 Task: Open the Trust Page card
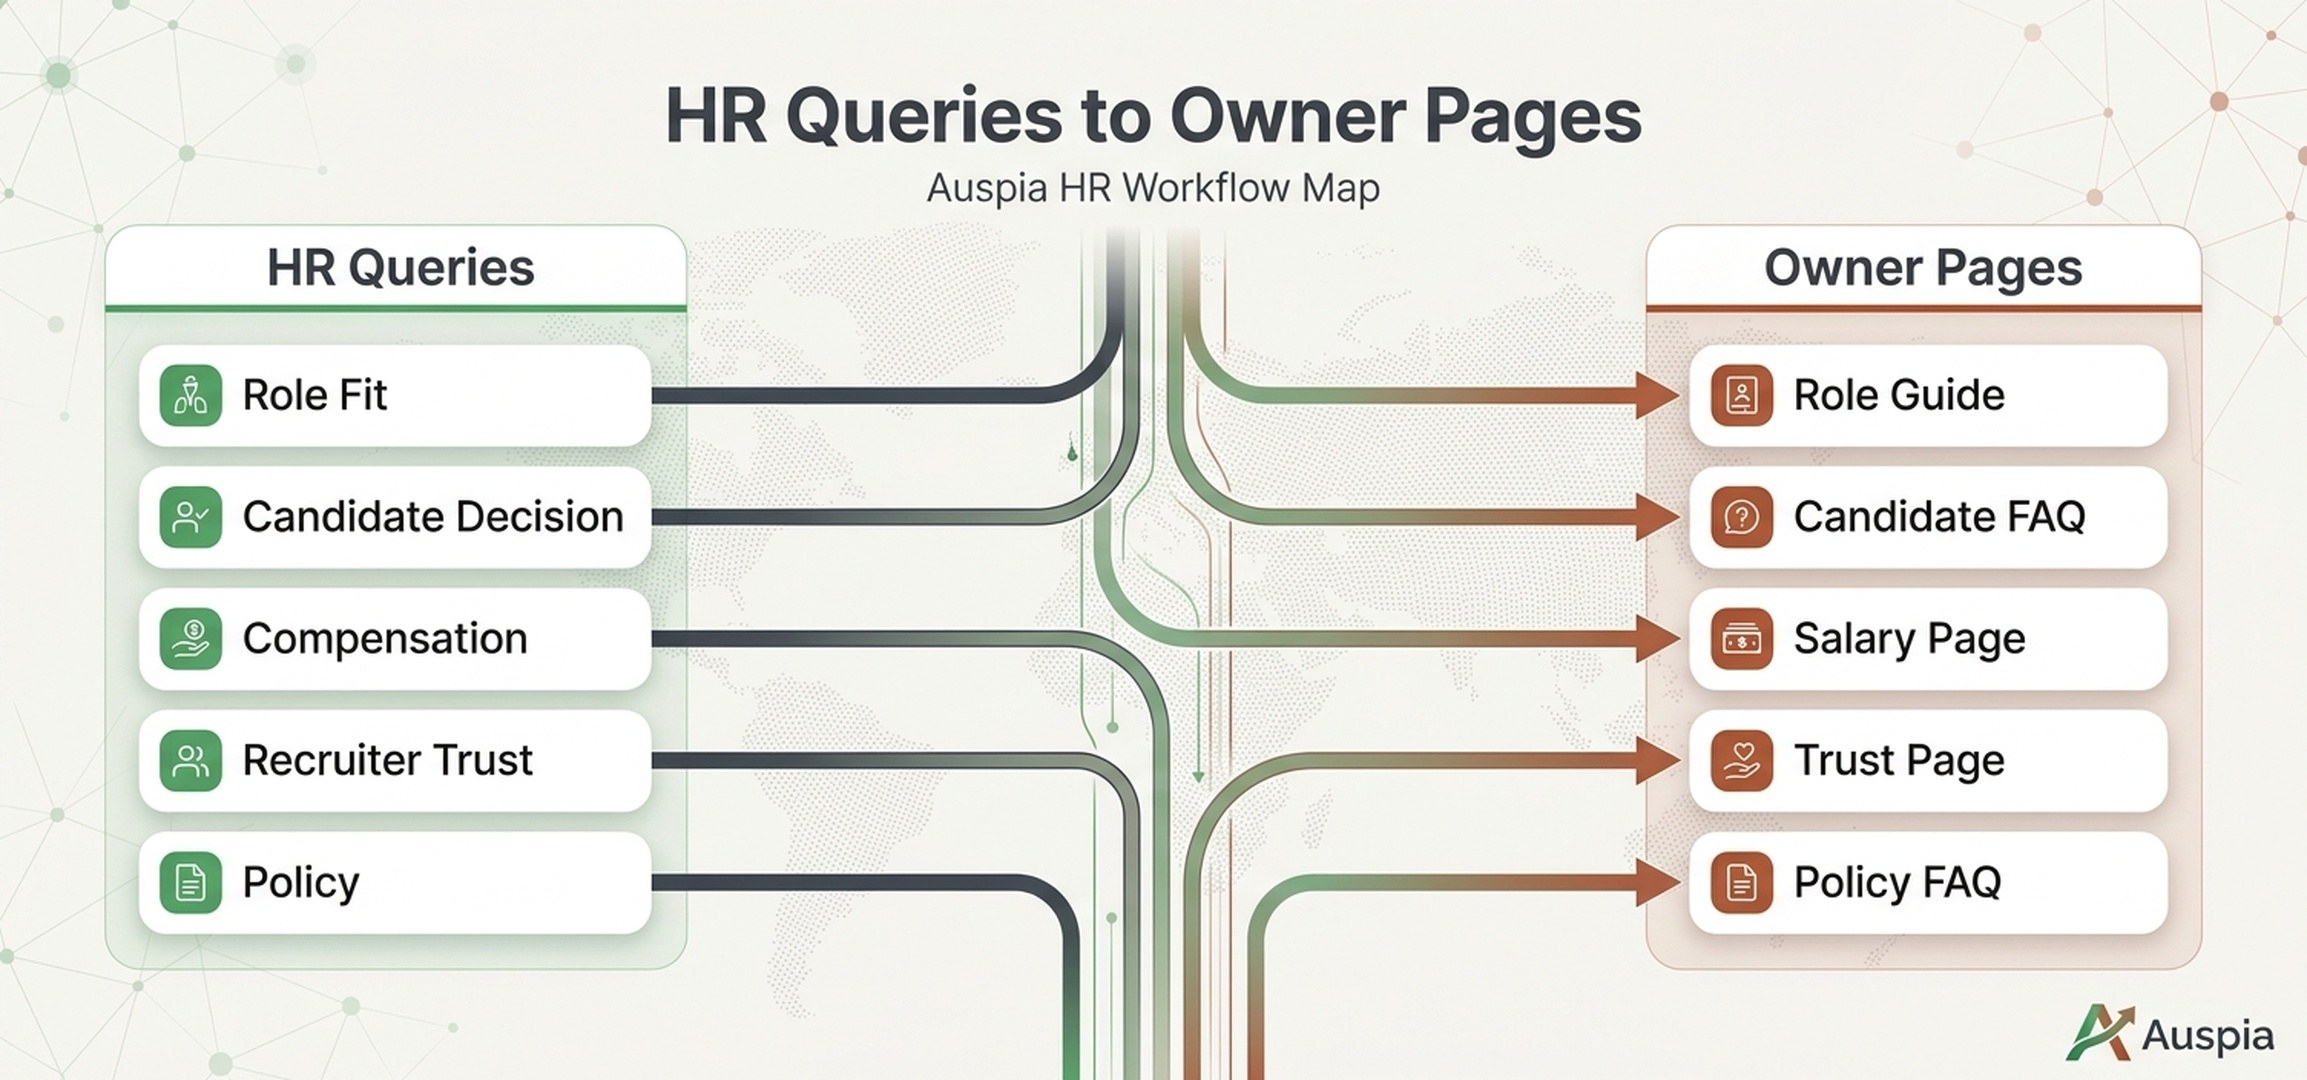[1928, 761]
